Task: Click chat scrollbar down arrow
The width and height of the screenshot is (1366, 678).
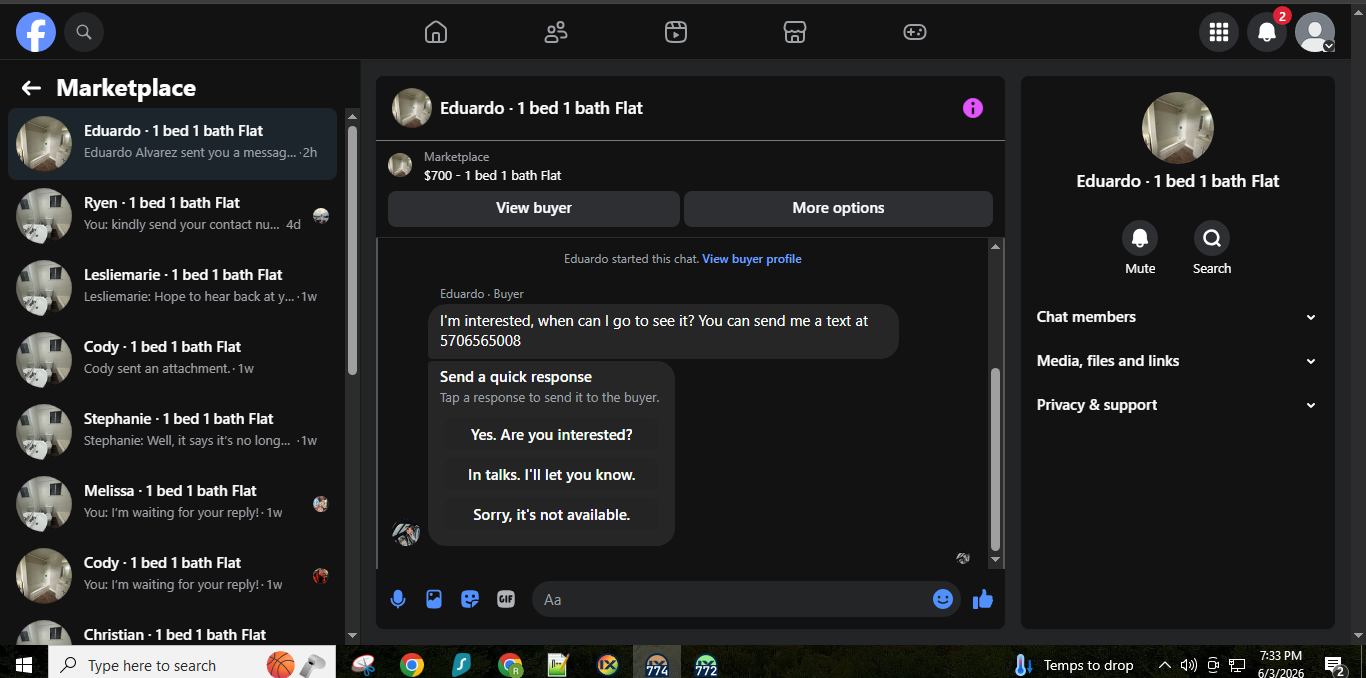Action: [x=995, y=559]
